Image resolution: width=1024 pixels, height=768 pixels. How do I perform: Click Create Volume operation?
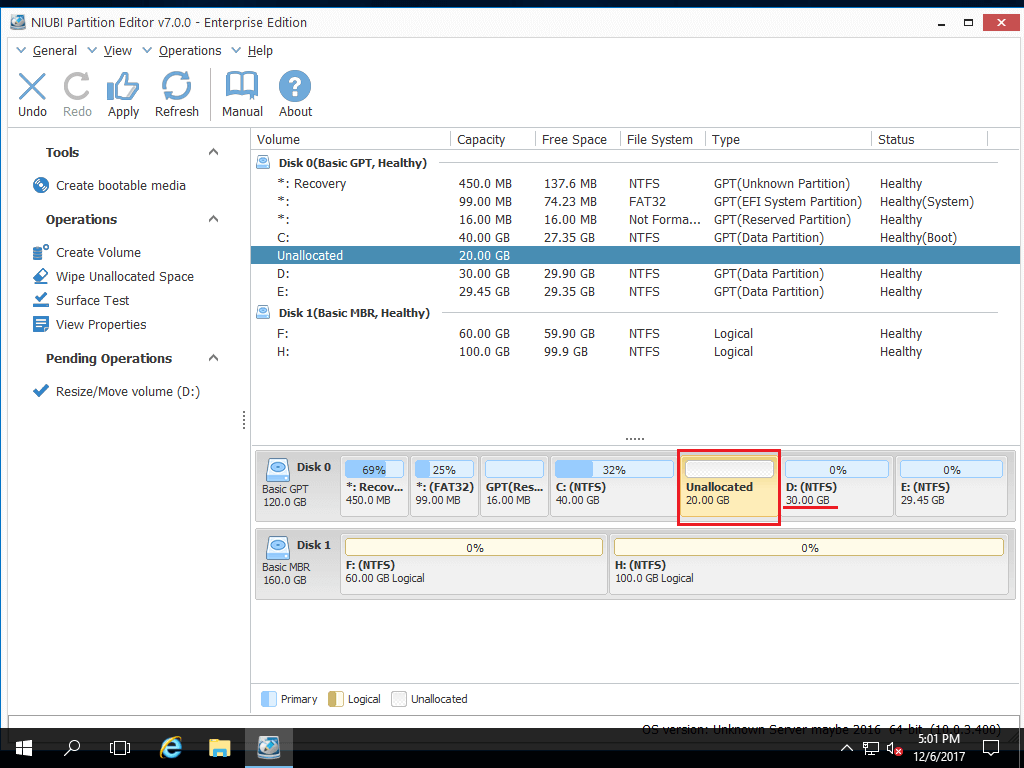click(x=99, y=252)
